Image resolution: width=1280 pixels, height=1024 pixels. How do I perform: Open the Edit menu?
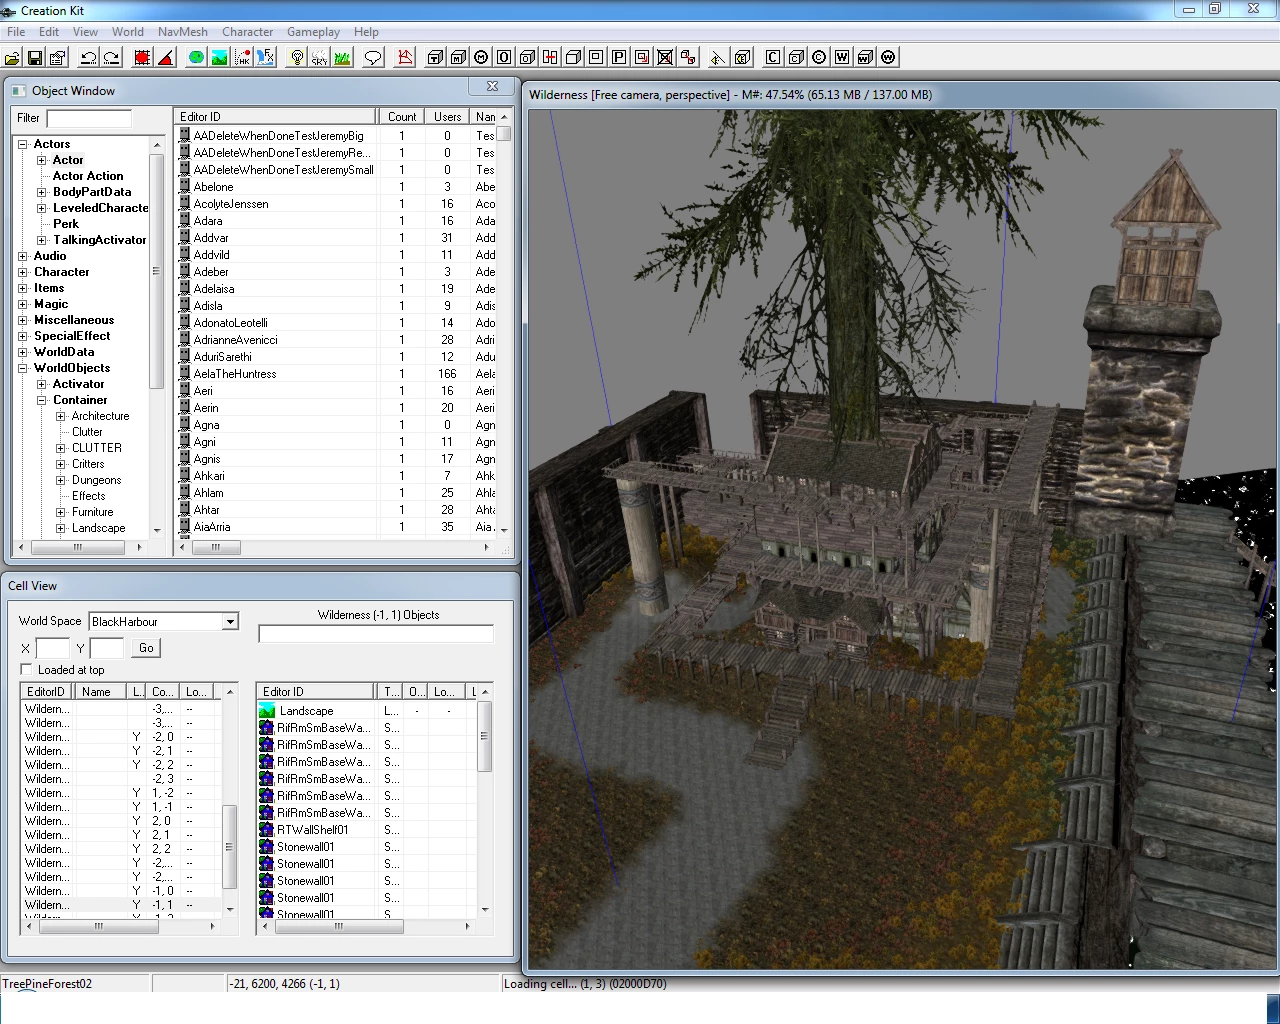[49, 32]
